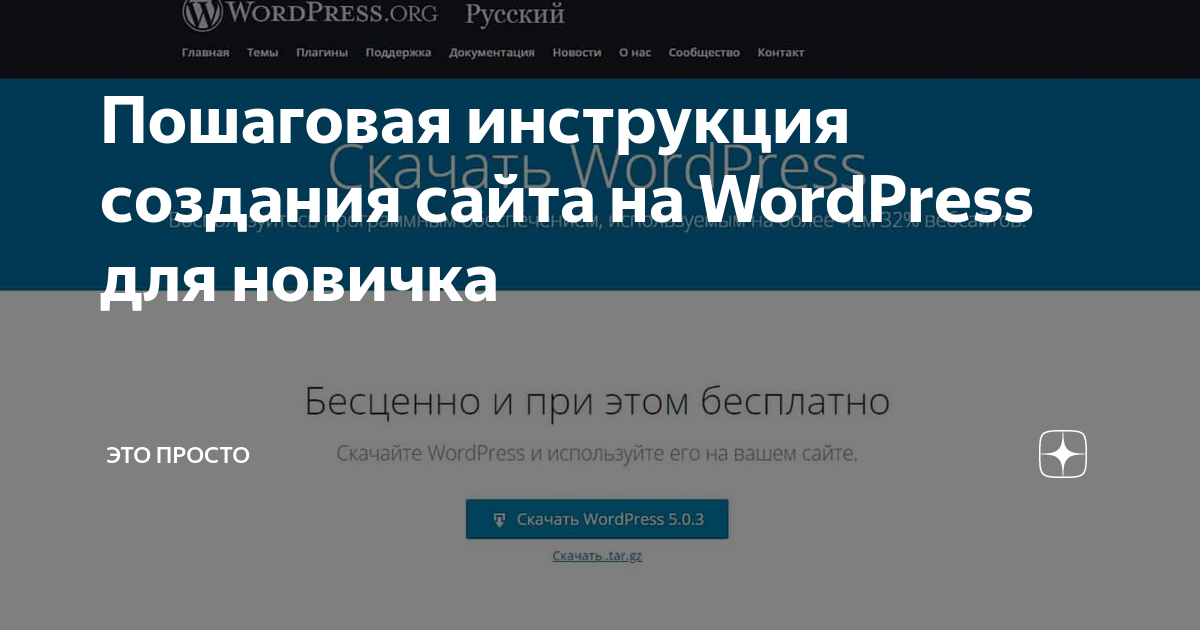Click the headline Пошаговая инструкция создания сайта

point(566,202)
